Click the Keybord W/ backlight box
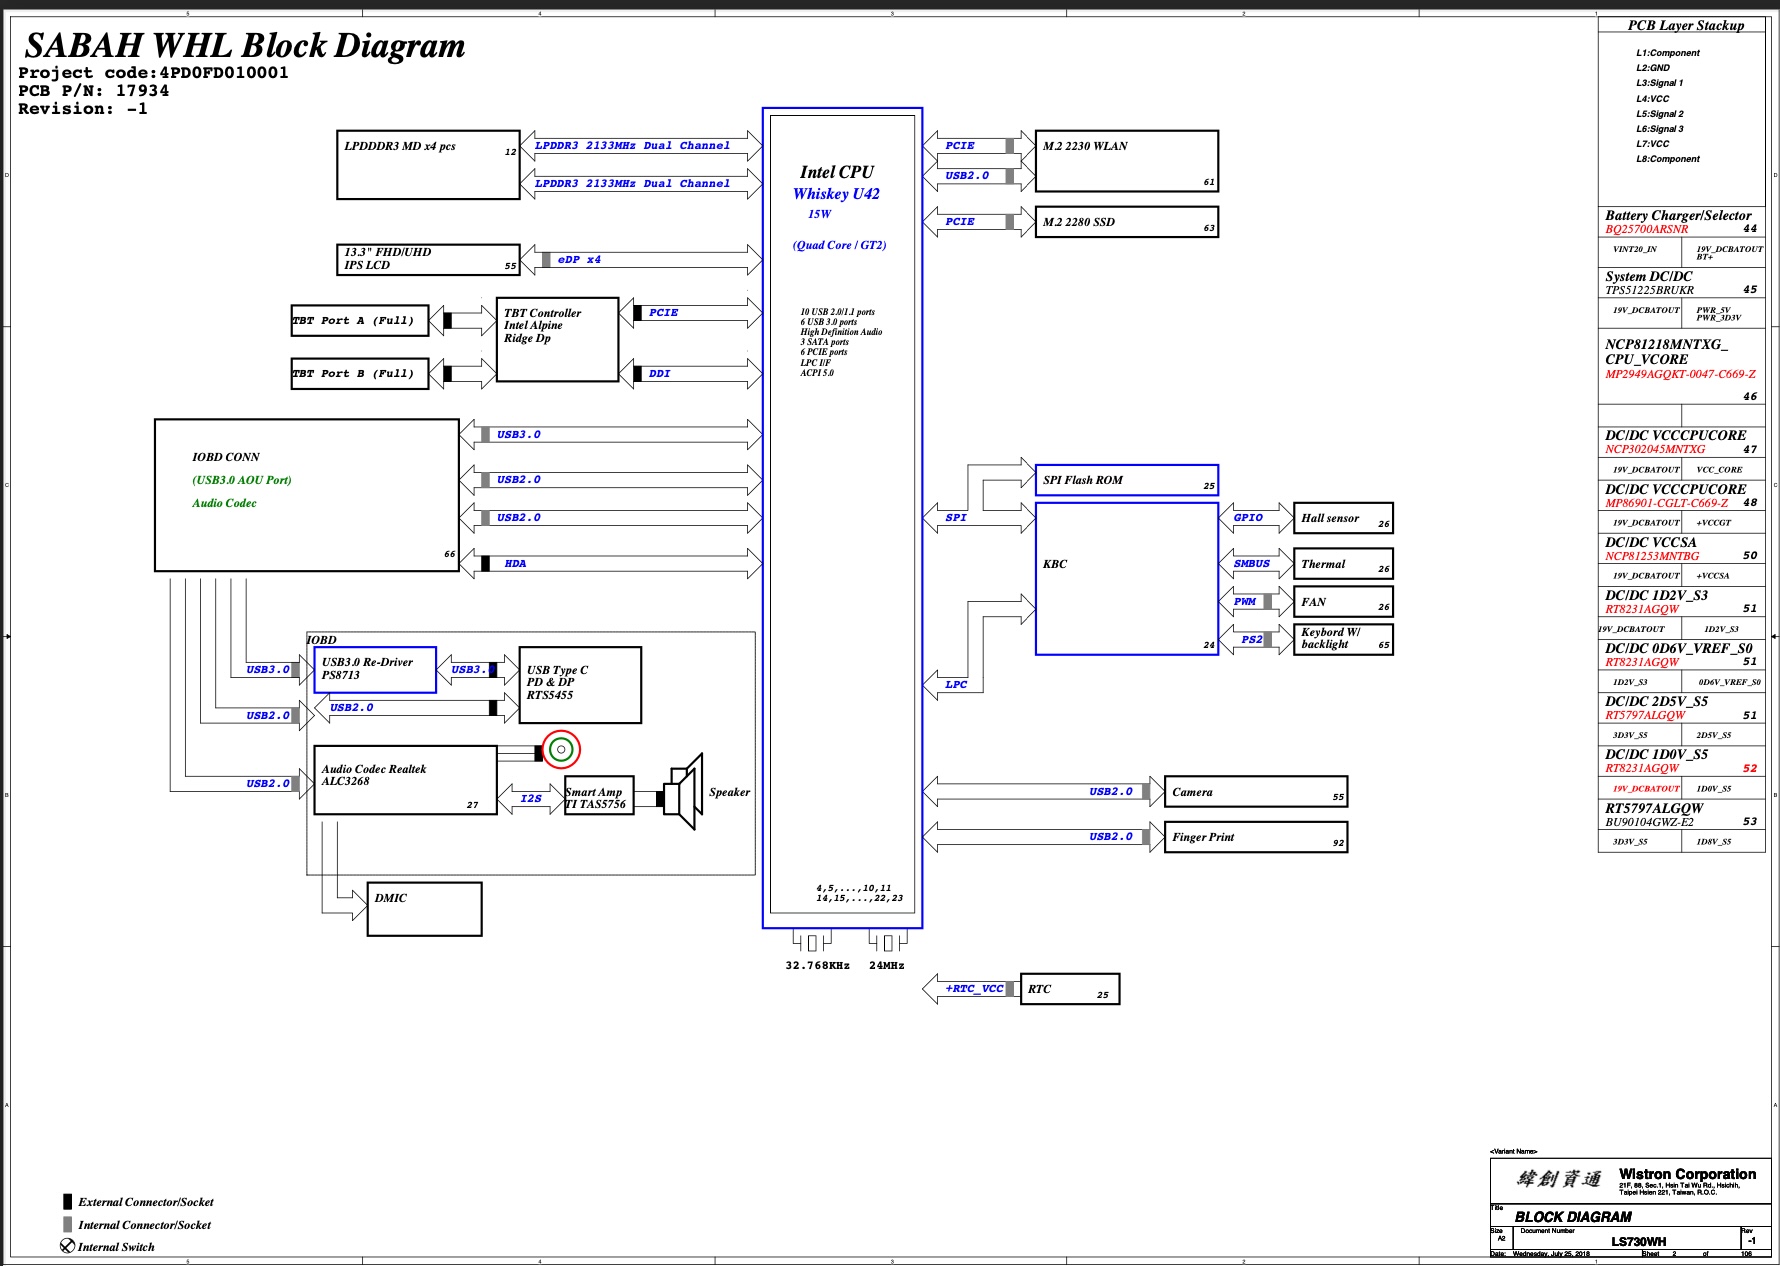 click(1343, 639)
